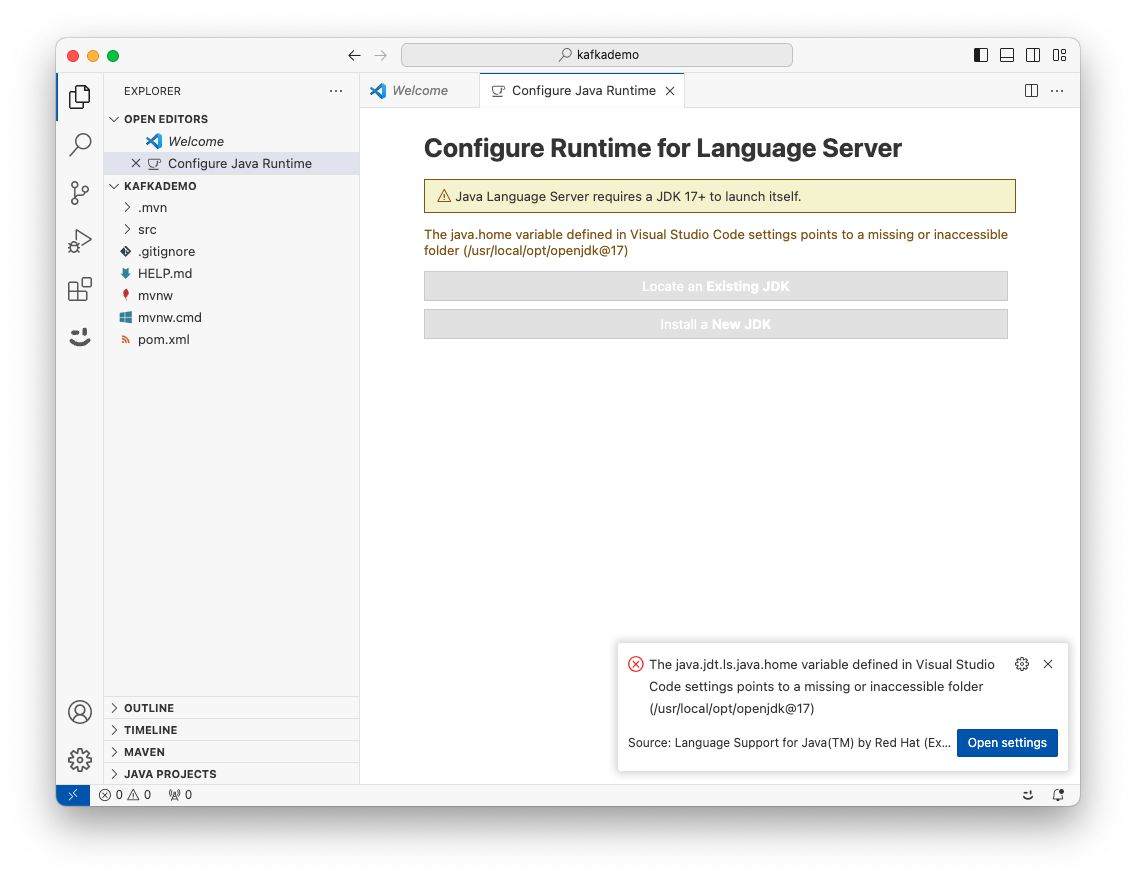Open the Accounts menu
The height and width of the screenshot is (880, 1136).
tap(80, 712)
